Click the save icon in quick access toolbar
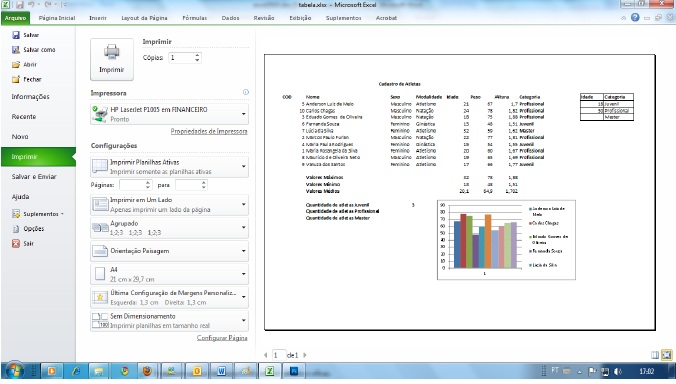The image size is (676, 384). pos(19,5)
